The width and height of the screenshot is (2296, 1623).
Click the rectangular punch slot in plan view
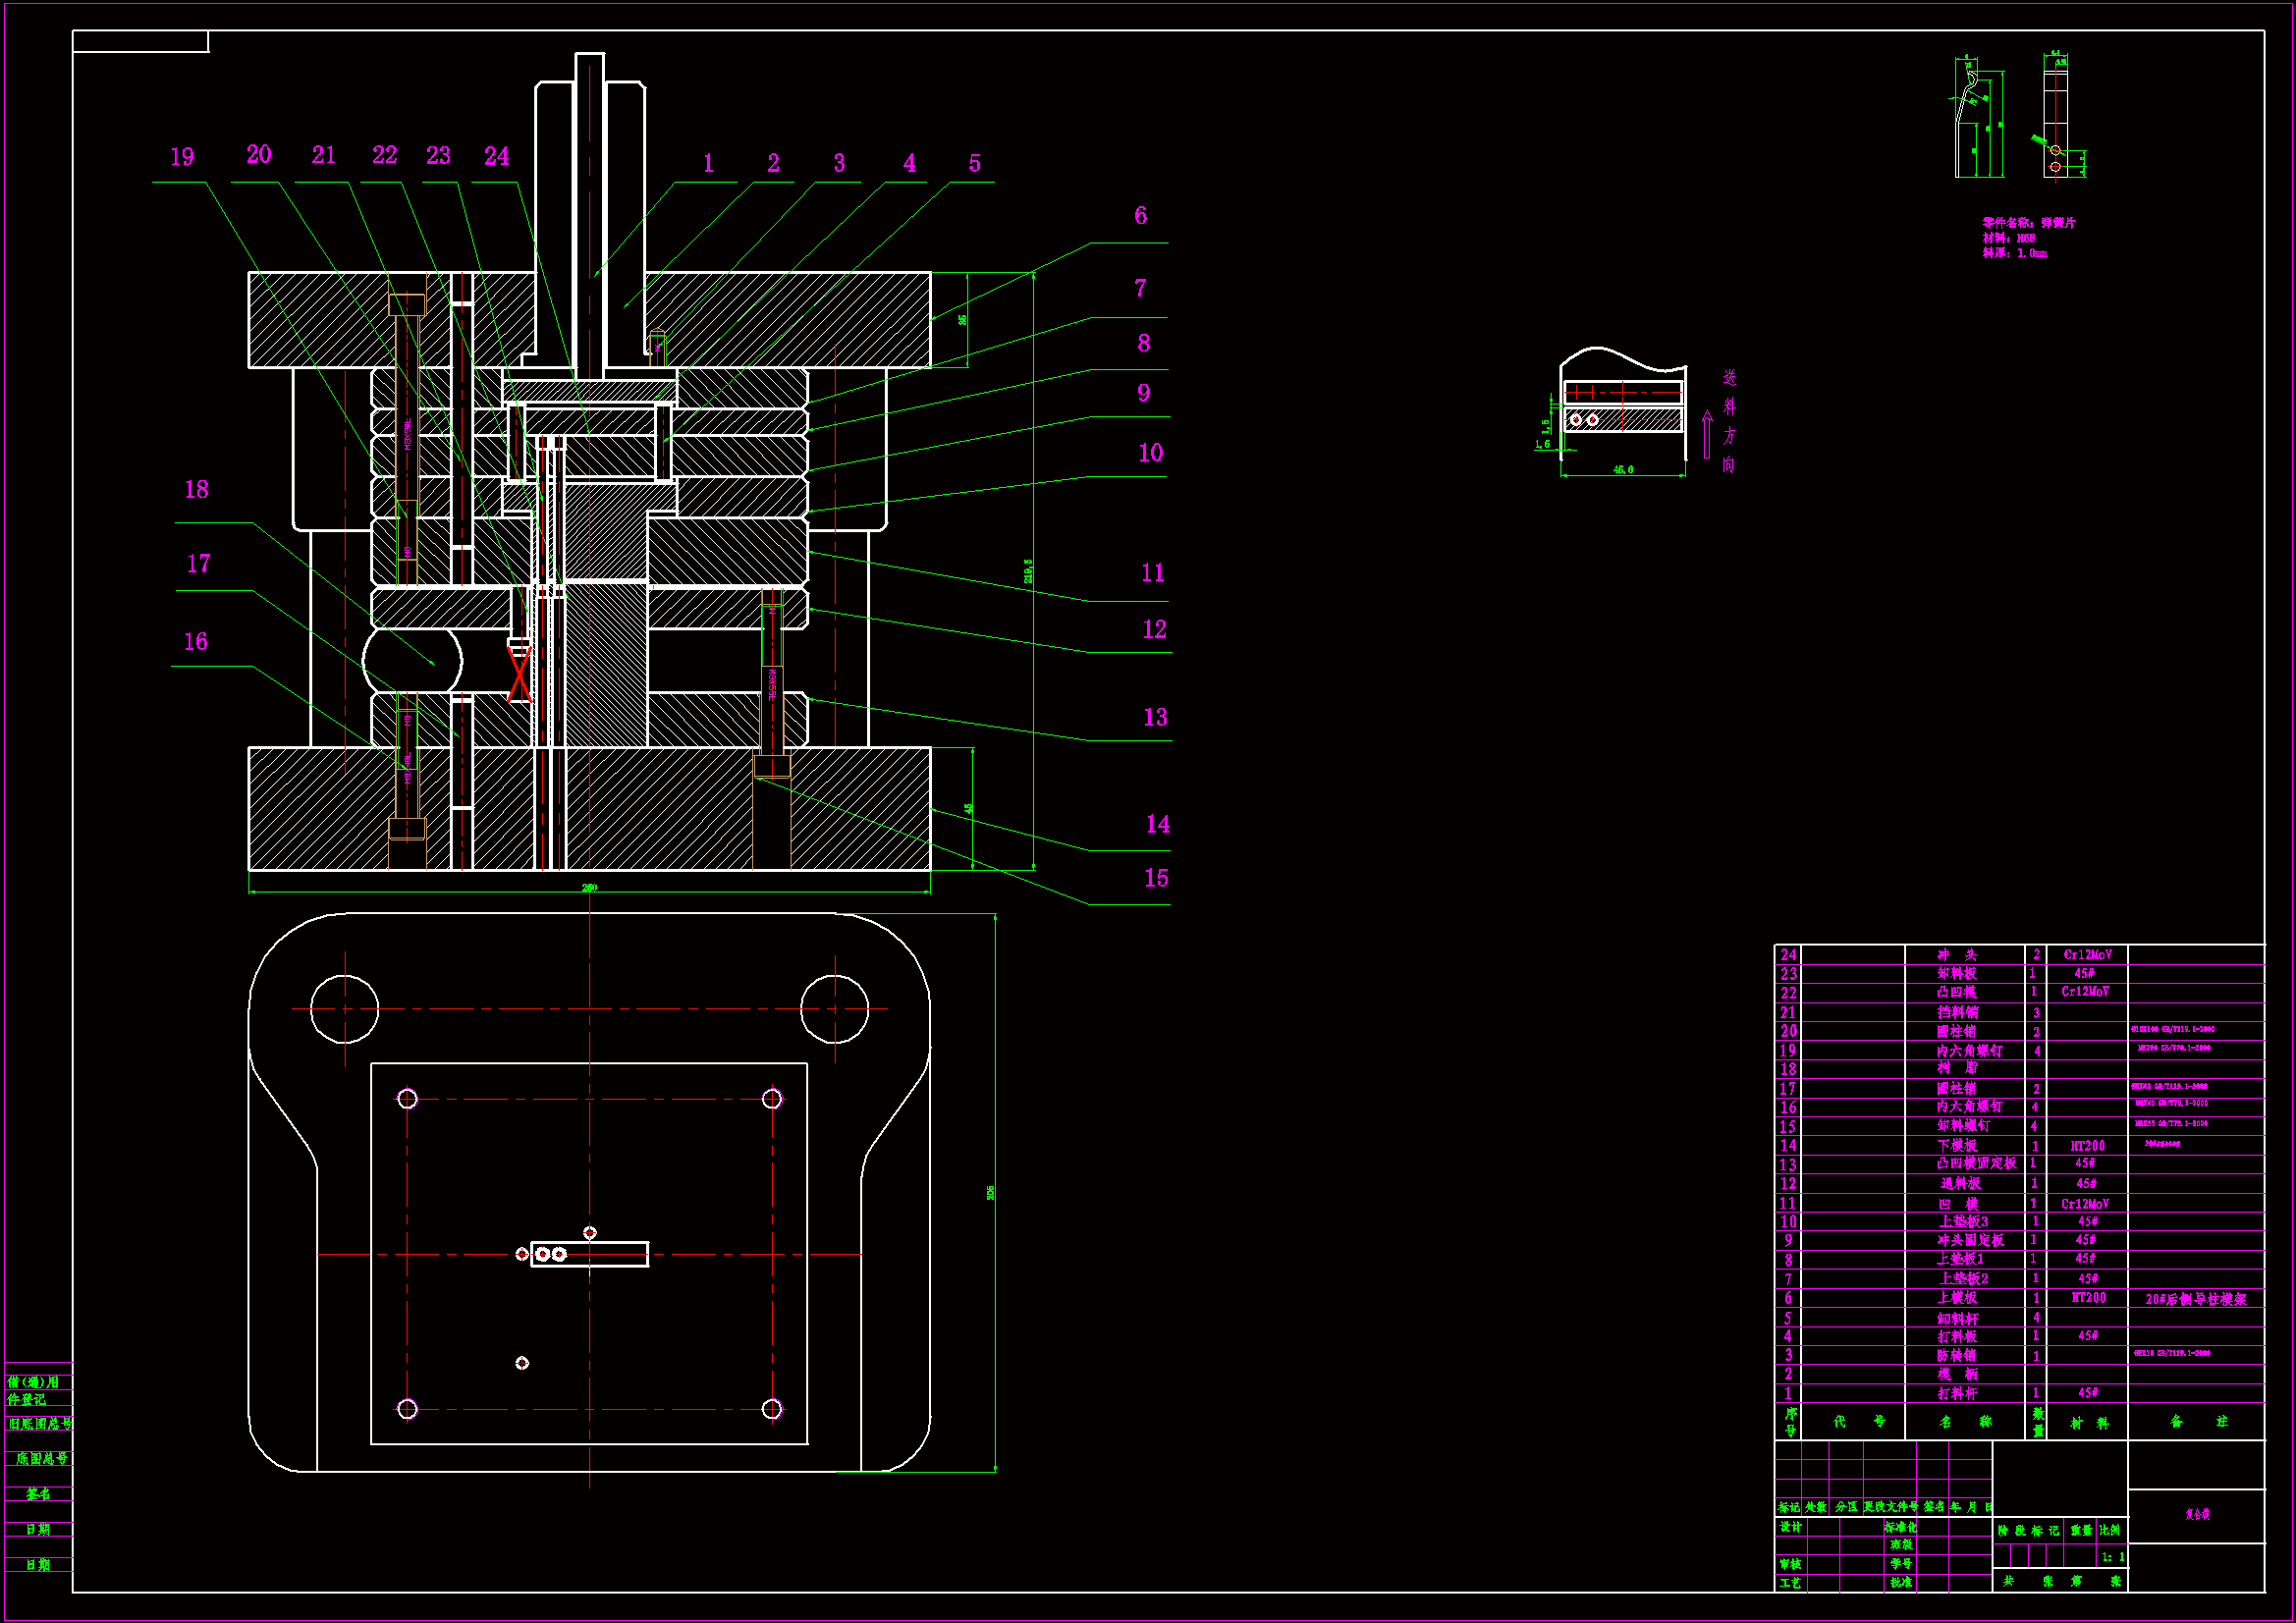point(589,1254)
